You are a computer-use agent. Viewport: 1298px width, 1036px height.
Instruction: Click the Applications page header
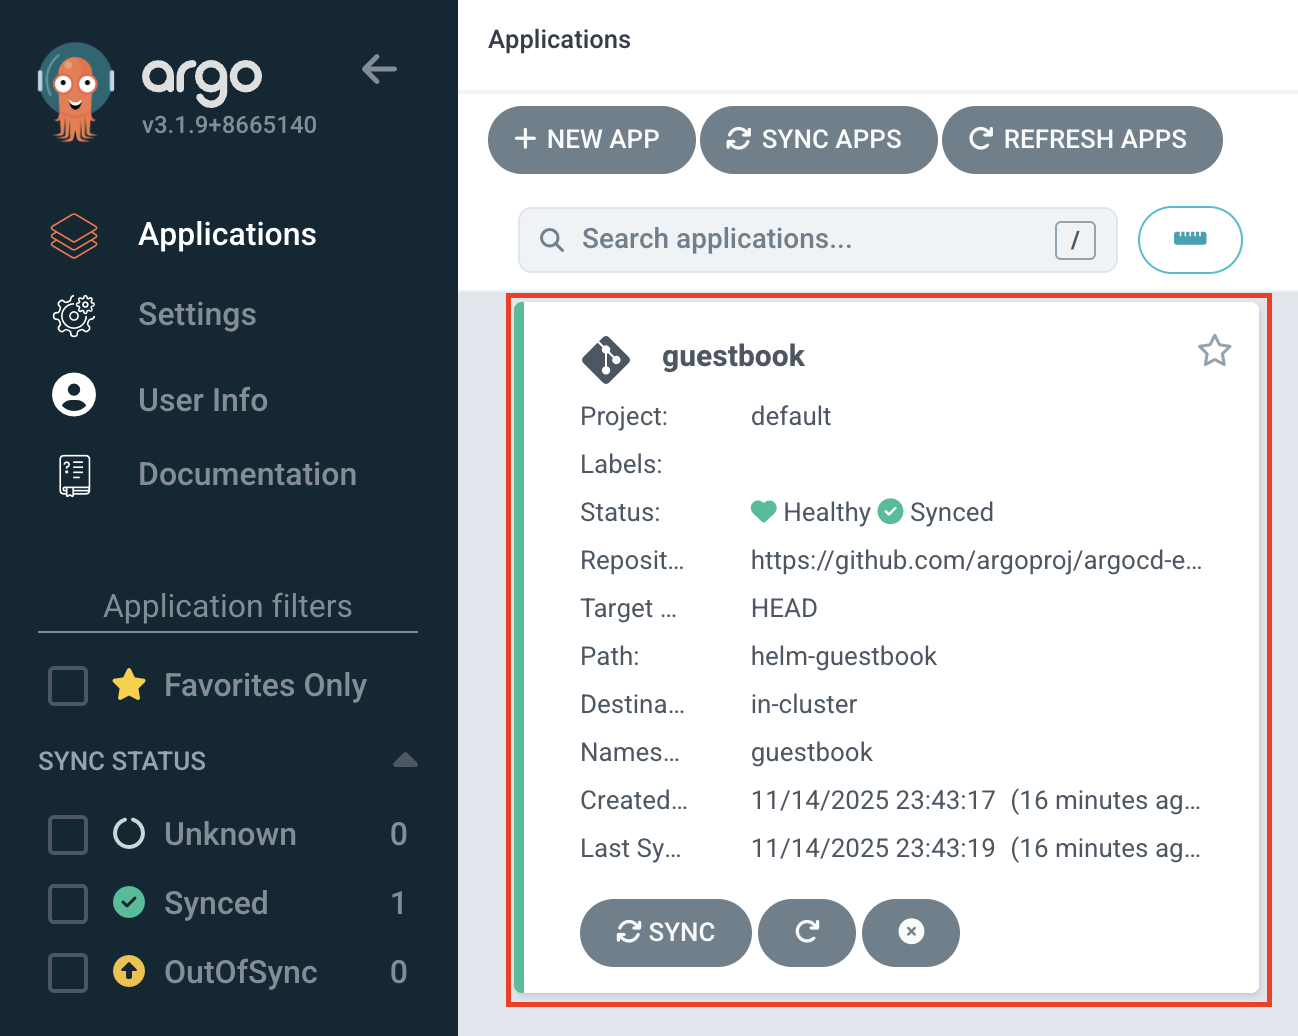559,39
